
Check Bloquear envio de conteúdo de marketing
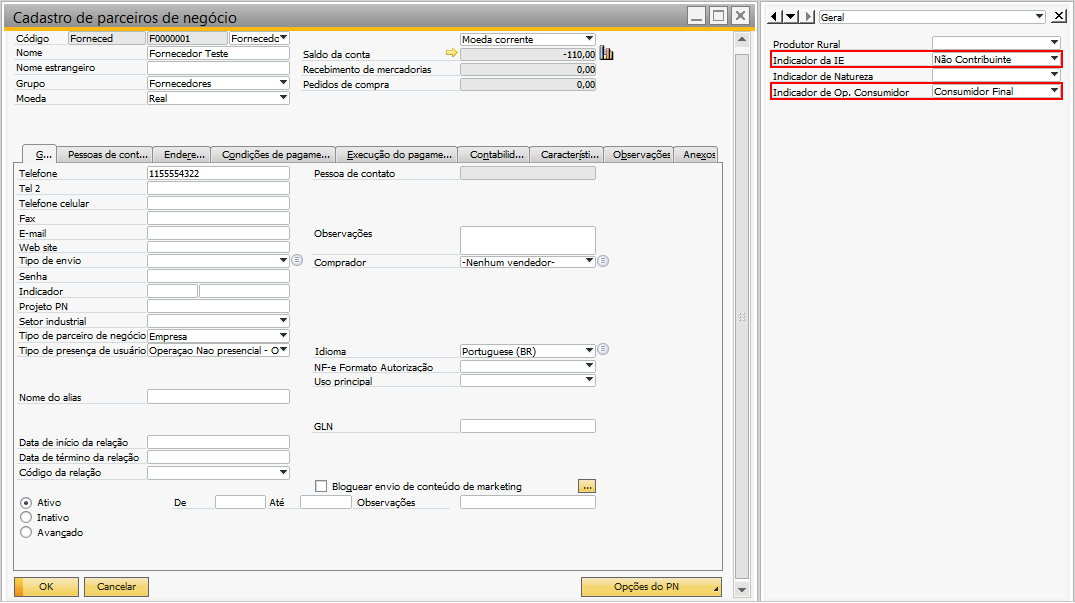[321, 486]
